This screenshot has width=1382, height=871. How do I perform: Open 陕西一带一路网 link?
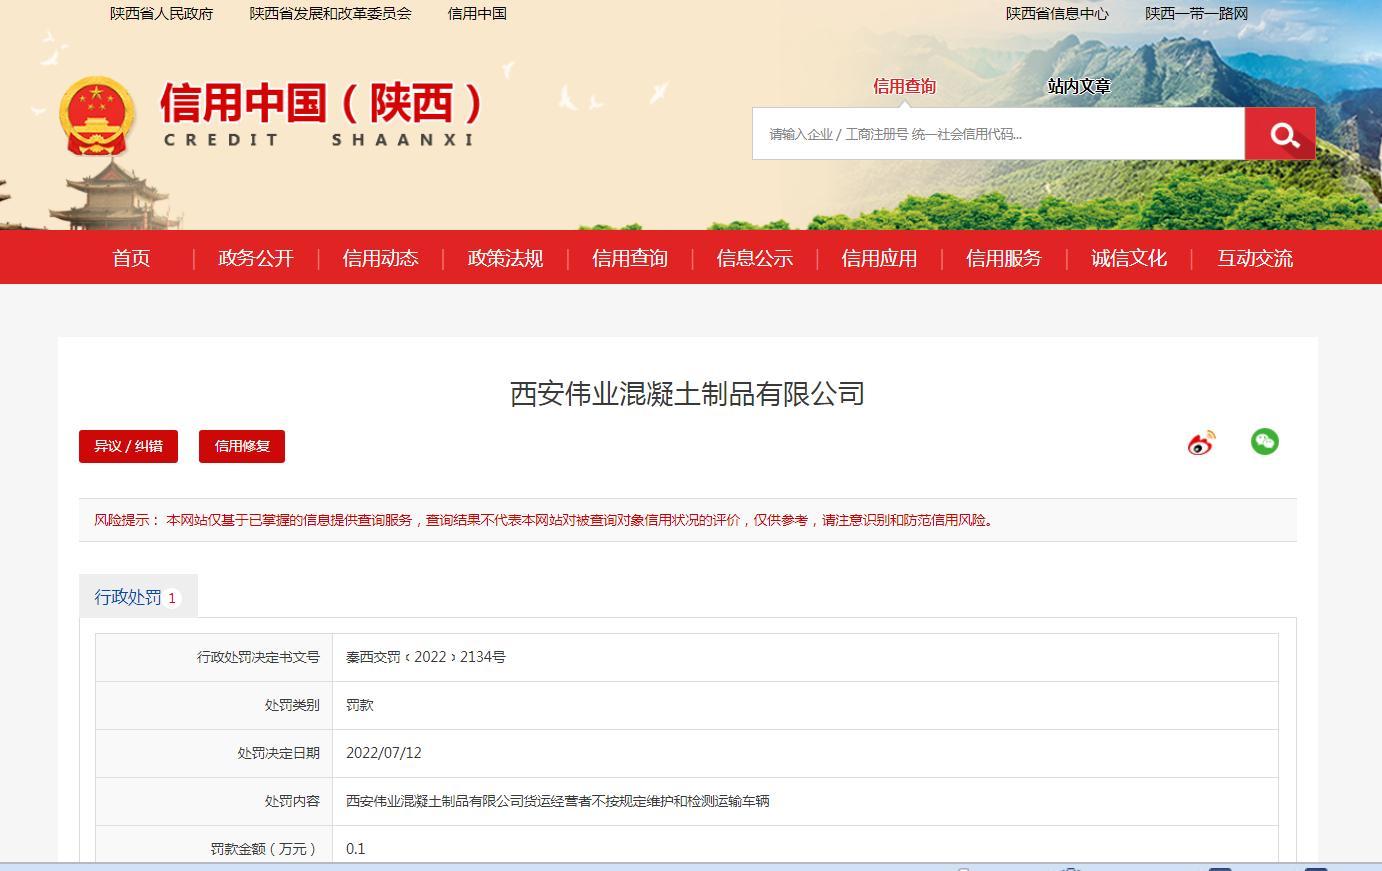tap(1196, 14)
